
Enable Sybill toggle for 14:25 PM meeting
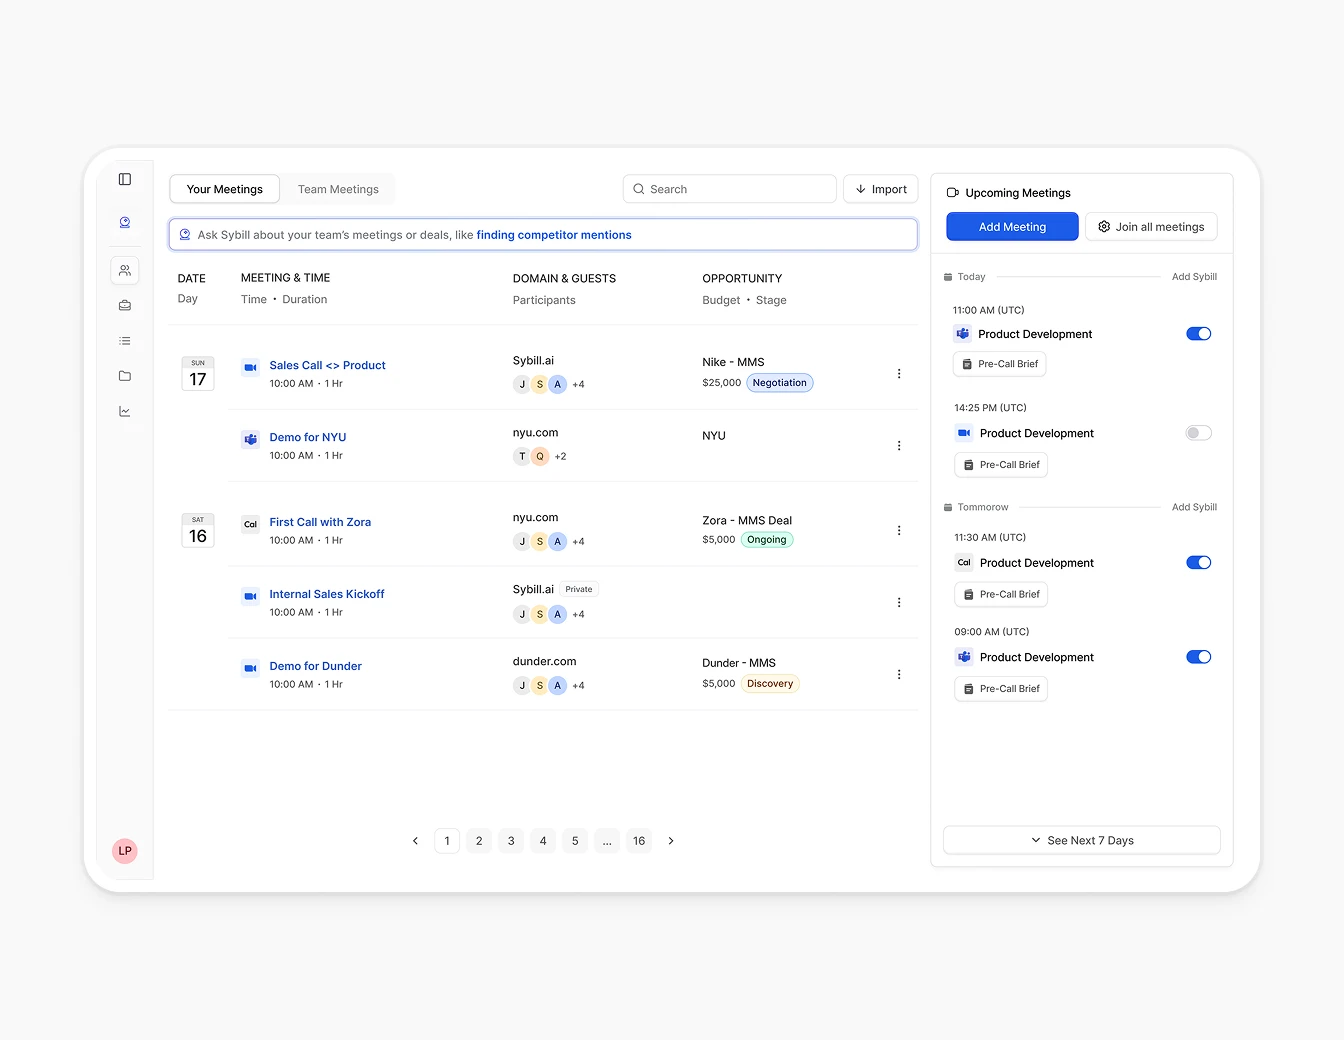pyautogui.click(x=1198, y=433)
